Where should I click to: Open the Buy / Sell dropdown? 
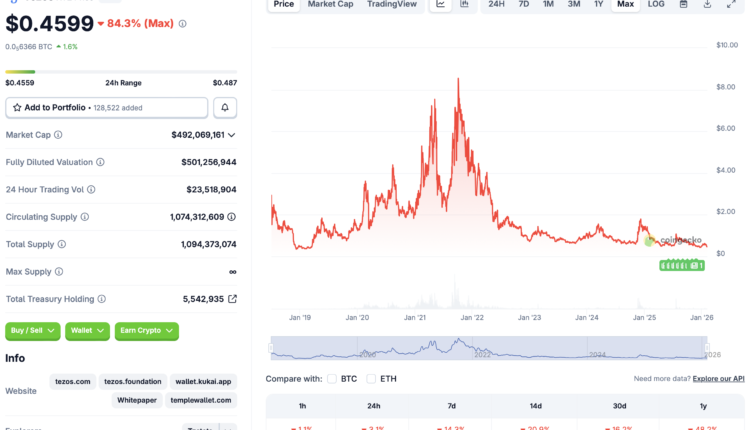pyautogui.click(x=33, y=331)
